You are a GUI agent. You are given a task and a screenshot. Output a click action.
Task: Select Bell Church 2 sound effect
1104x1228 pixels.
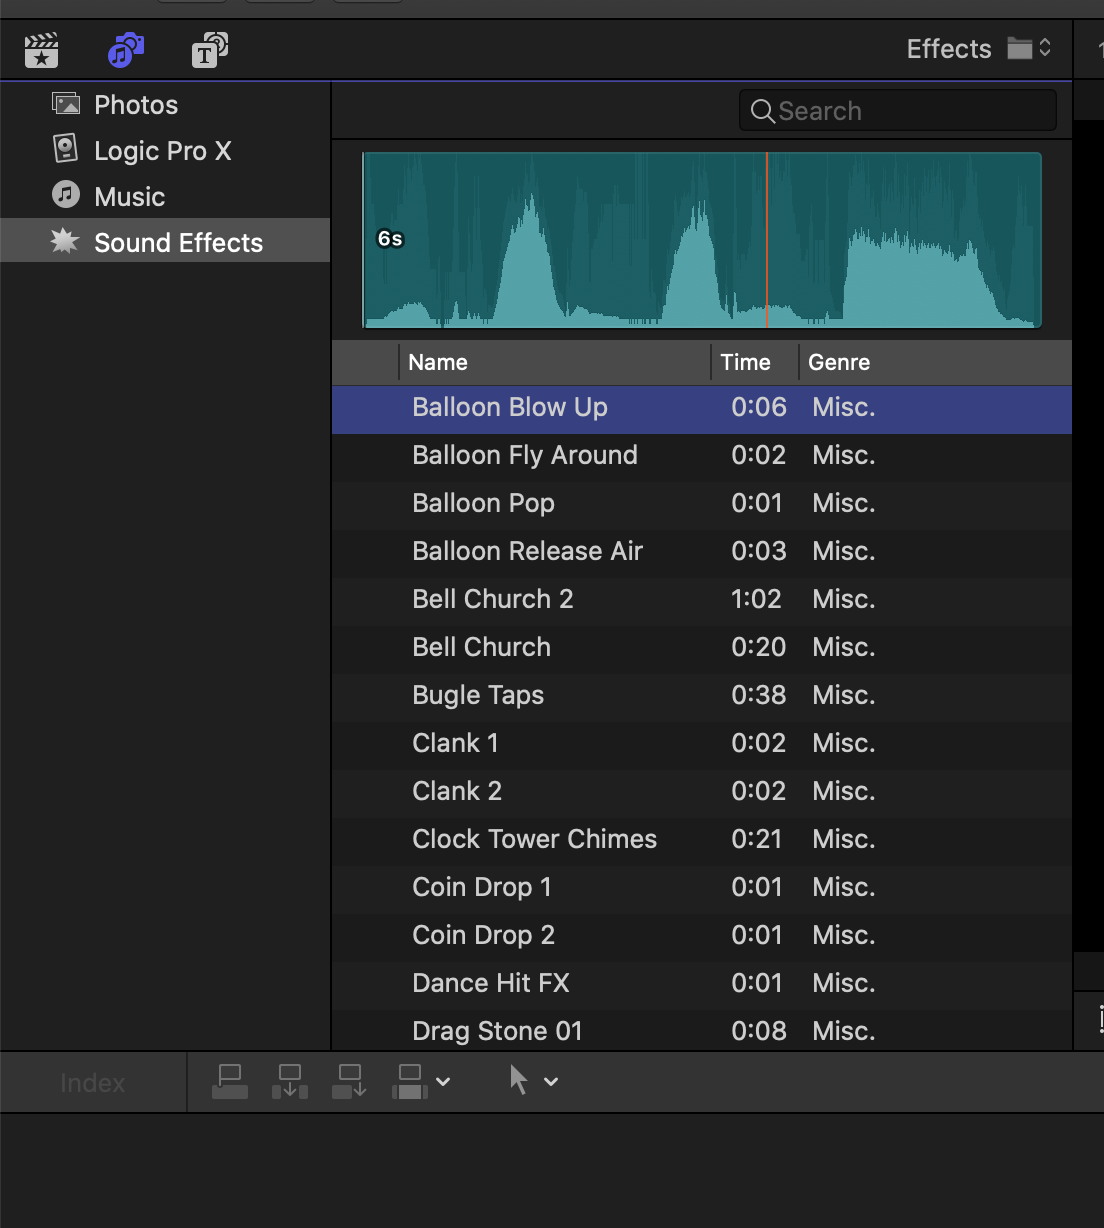pos(702,600)
